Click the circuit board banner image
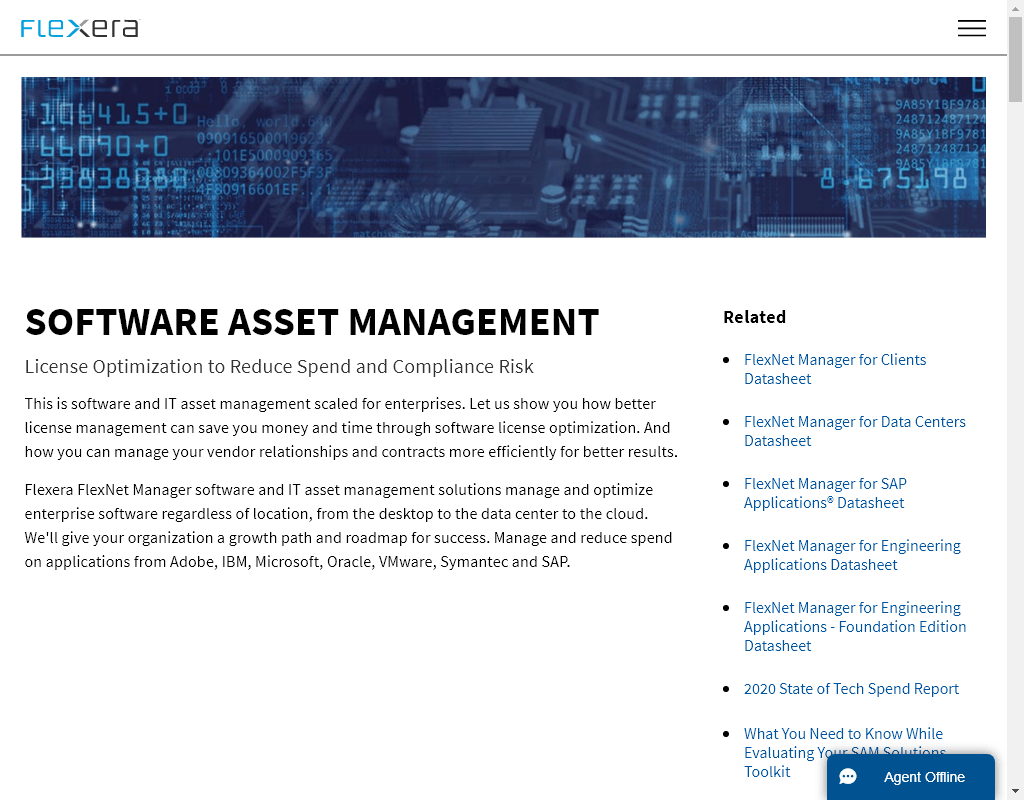The width and height of the screenshot is (1024, 800). (x=503, y=157)
